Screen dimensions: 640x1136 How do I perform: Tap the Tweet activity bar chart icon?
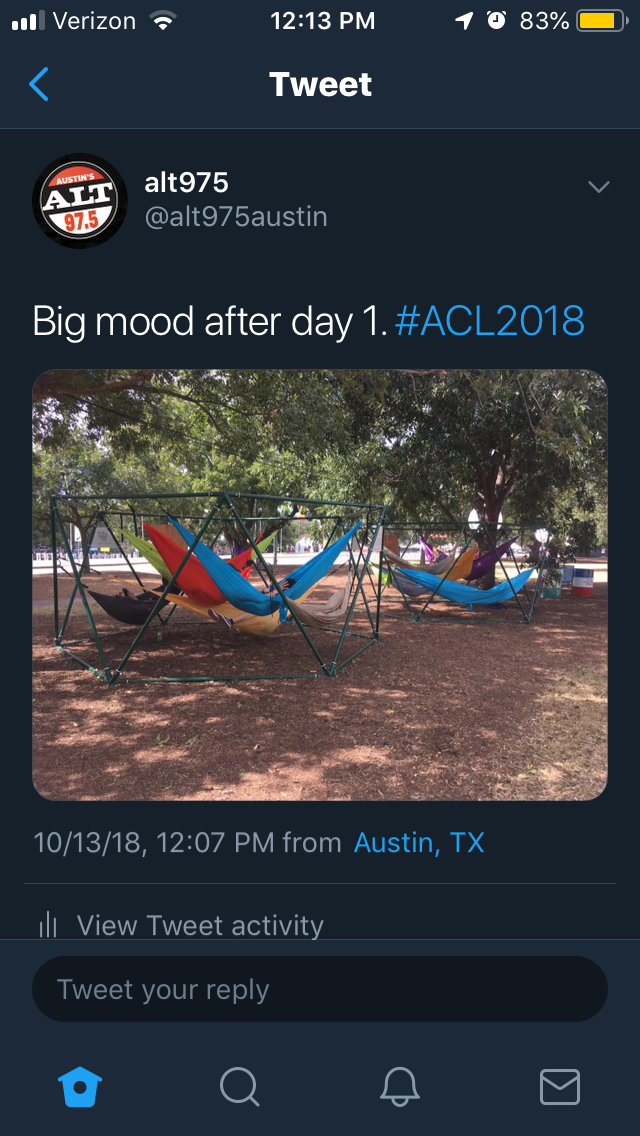(48, 924)
